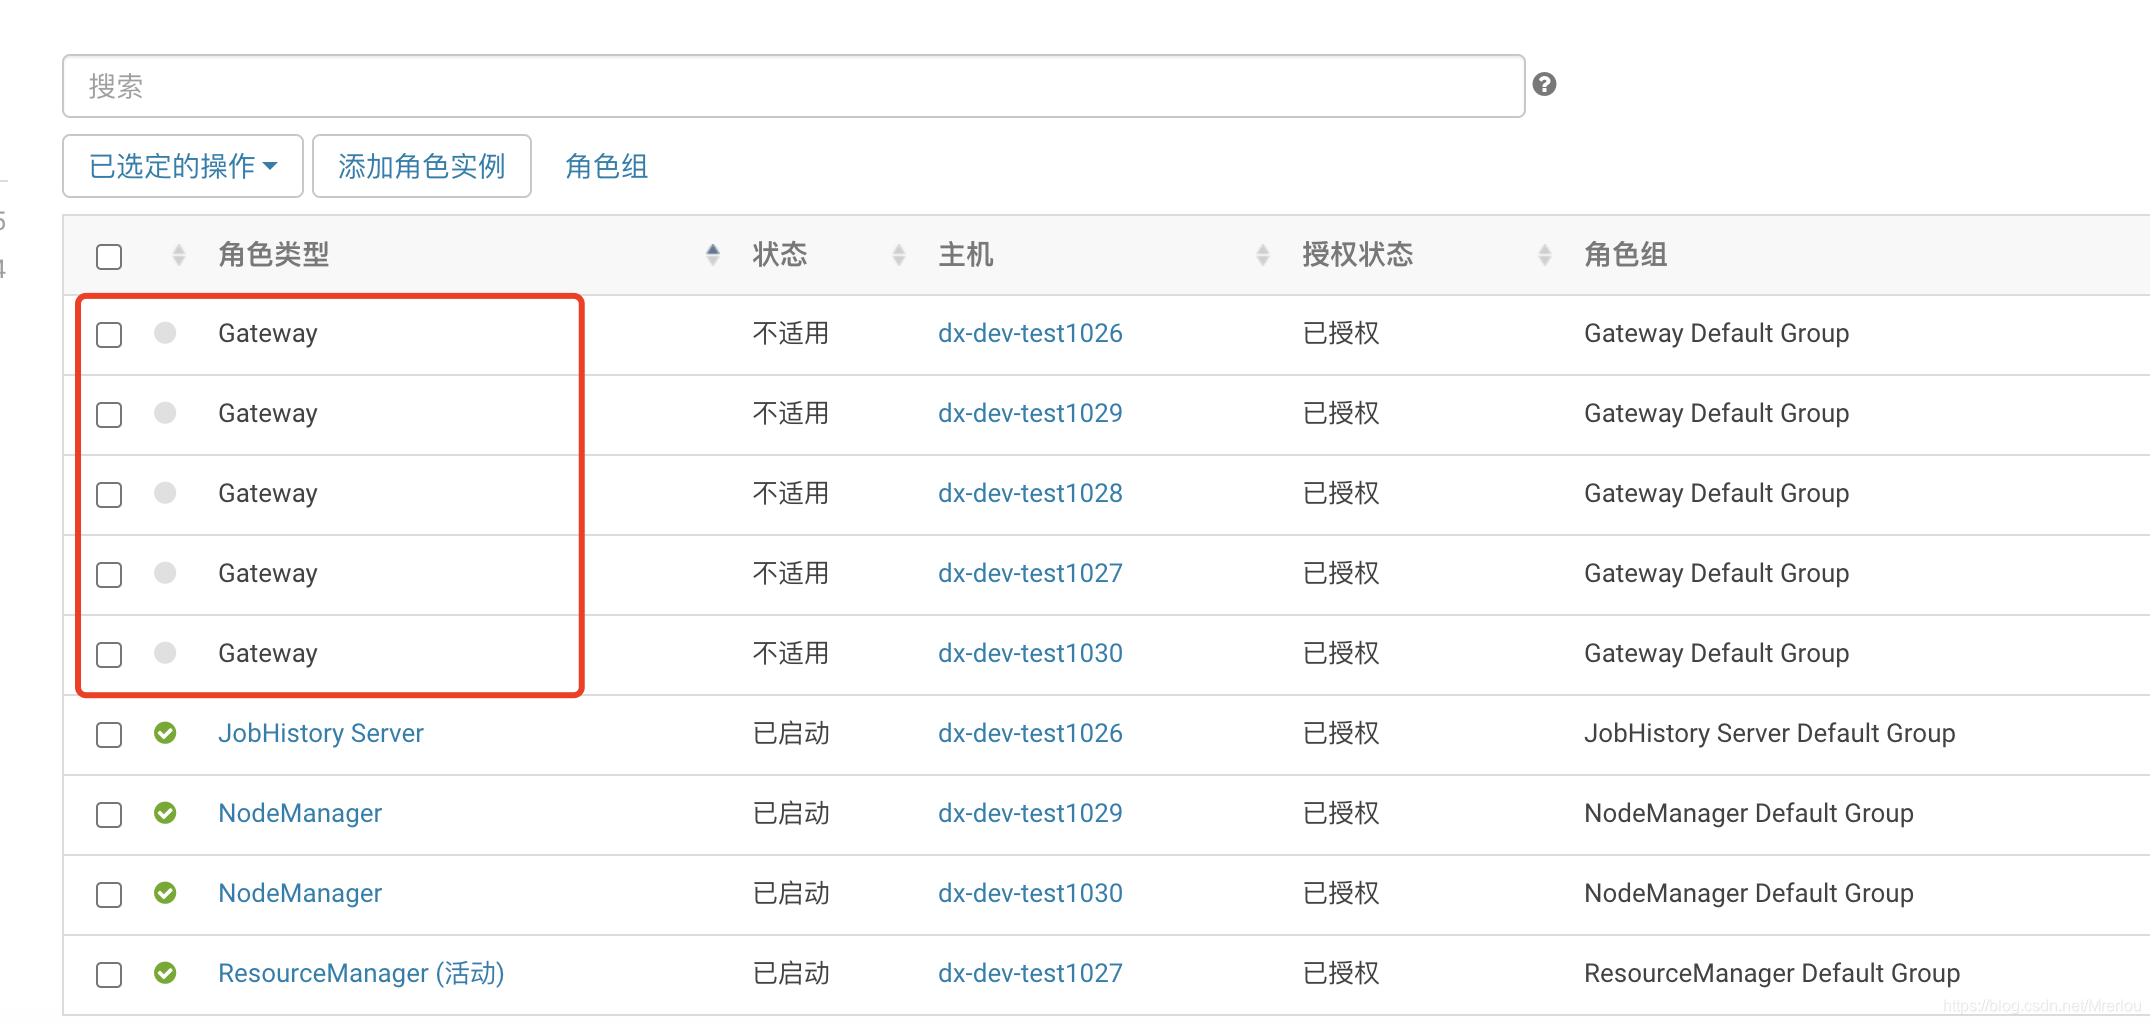Sort using arrows of 角色类型 column
Viewport: 2150px width, 1024px height.
tap(713, 255)
